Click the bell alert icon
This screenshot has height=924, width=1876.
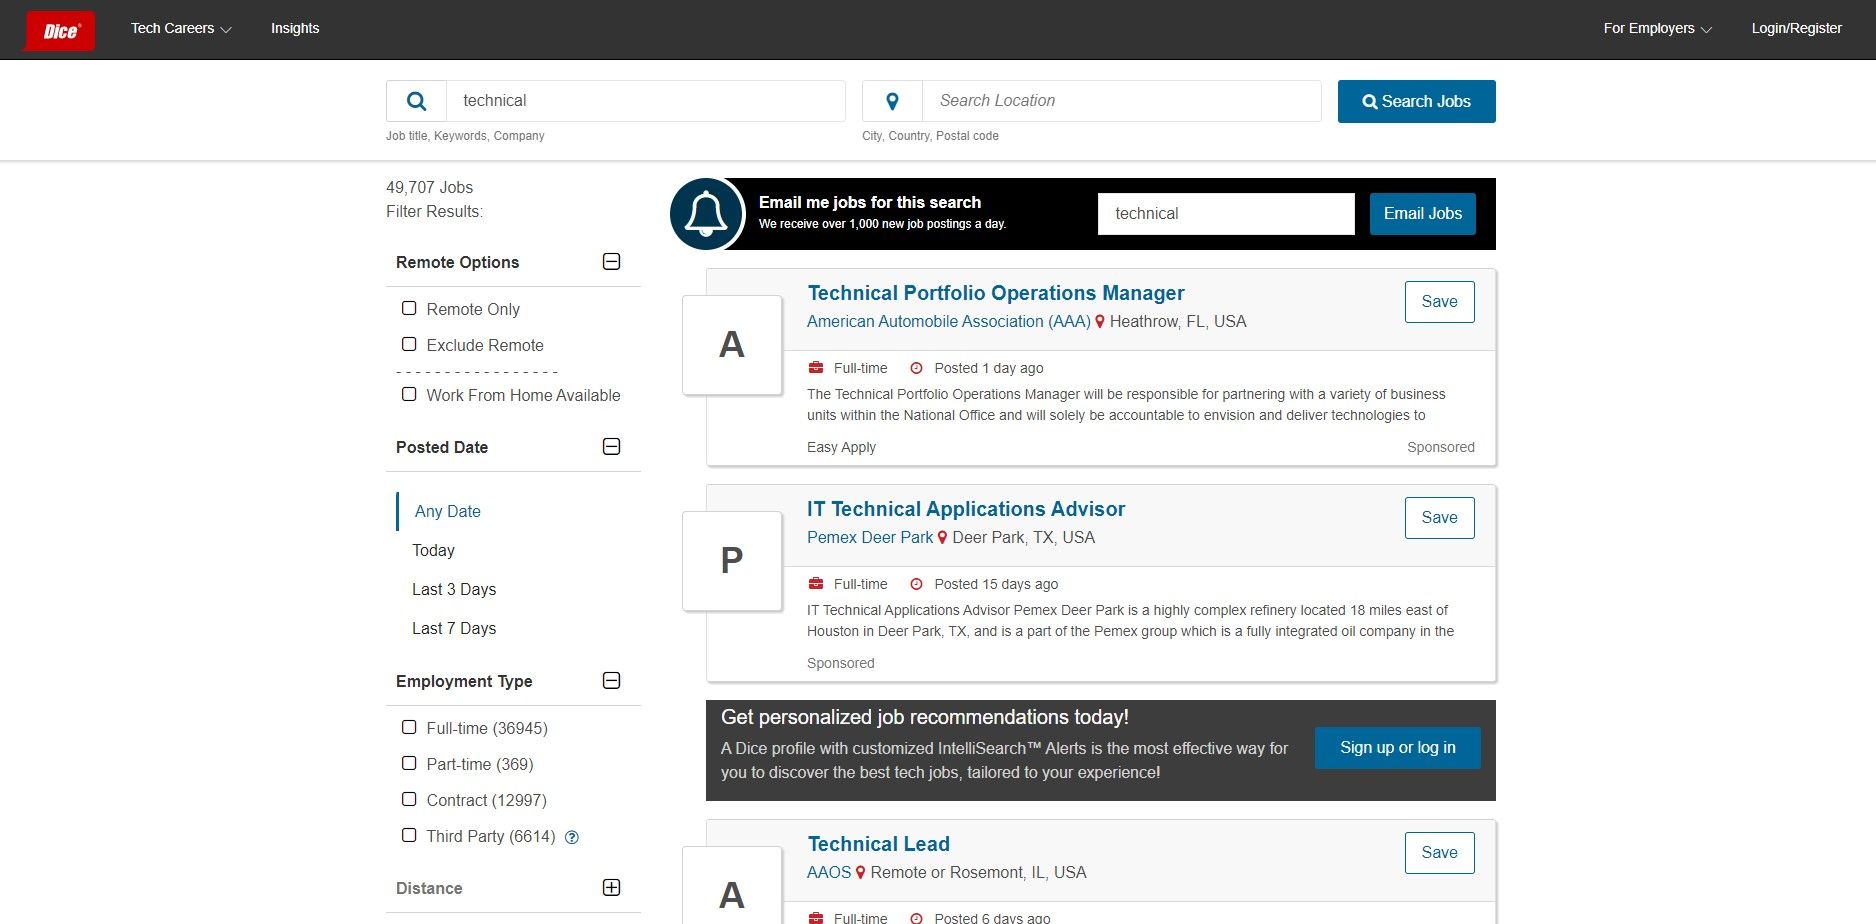point(706,214)
